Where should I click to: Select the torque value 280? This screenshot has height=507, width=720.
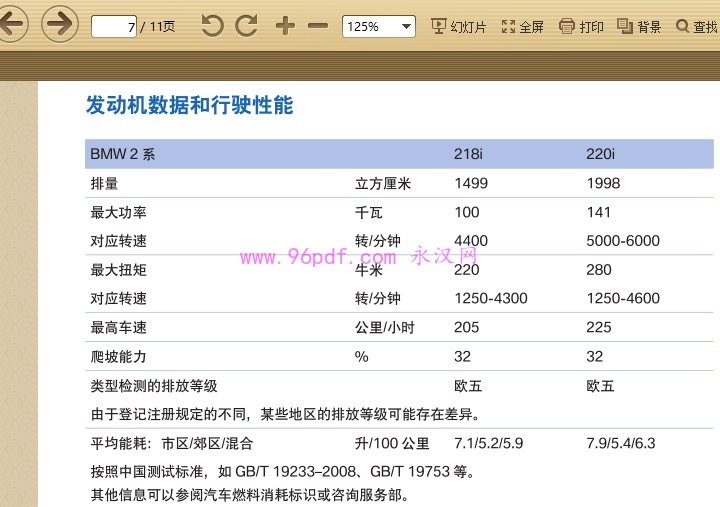(599, 270)
